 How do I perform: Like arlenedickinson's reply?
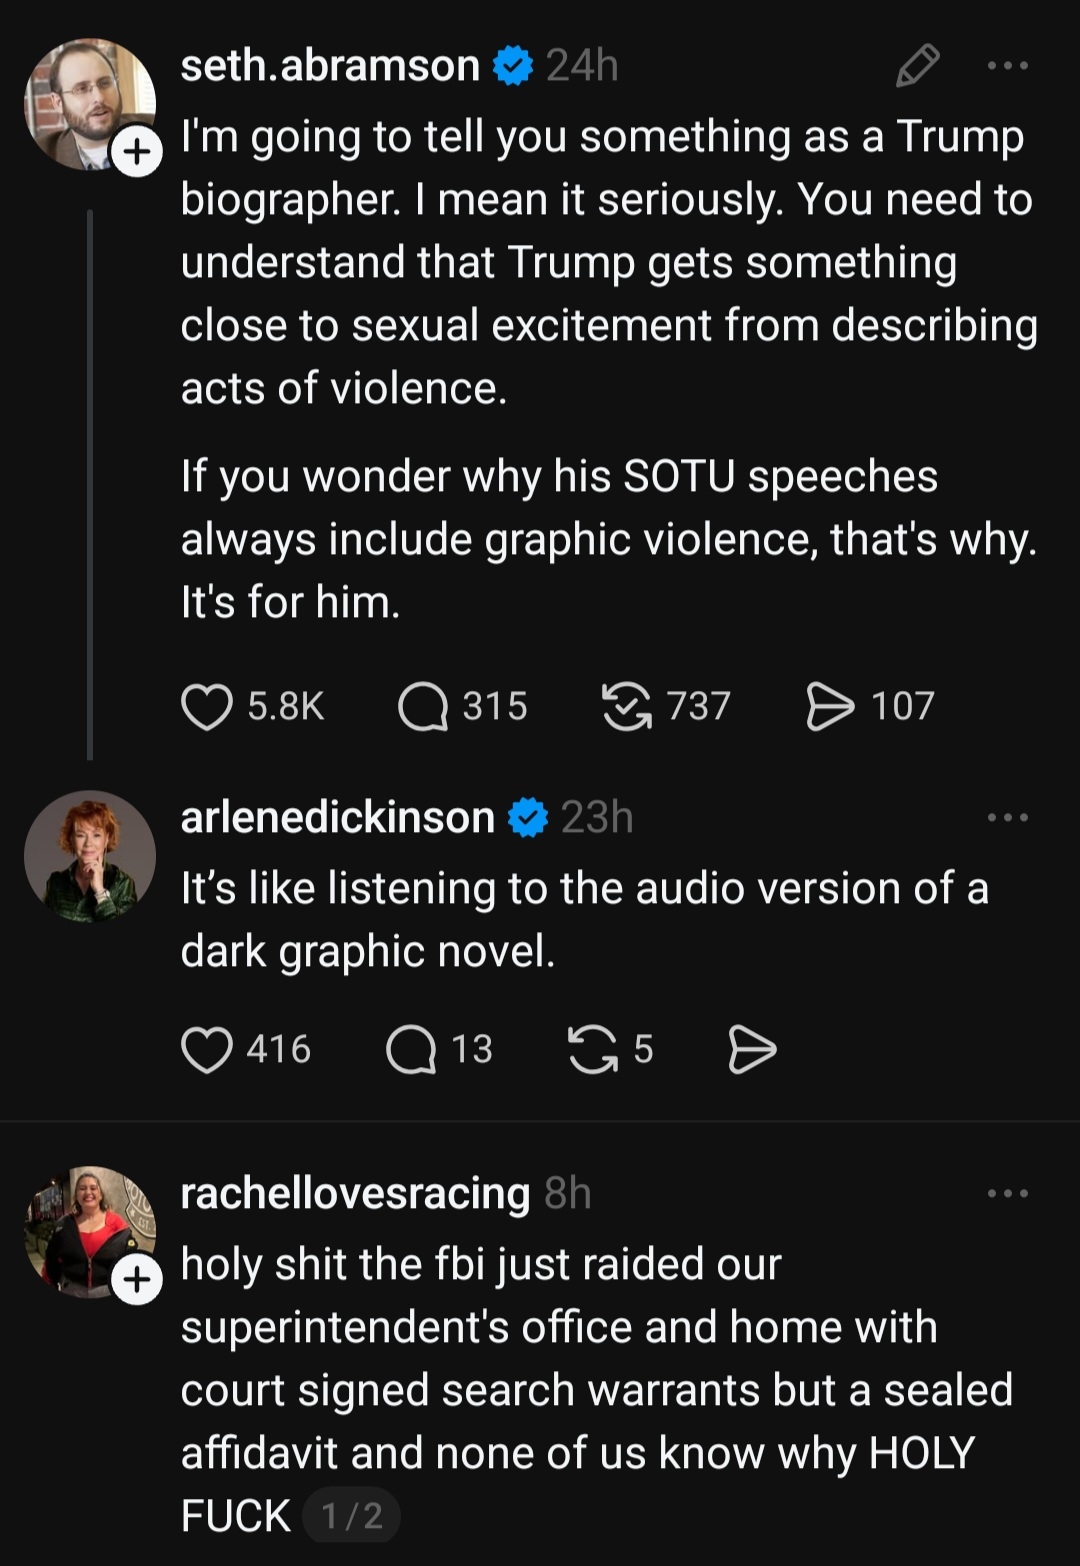(206, 1049)
